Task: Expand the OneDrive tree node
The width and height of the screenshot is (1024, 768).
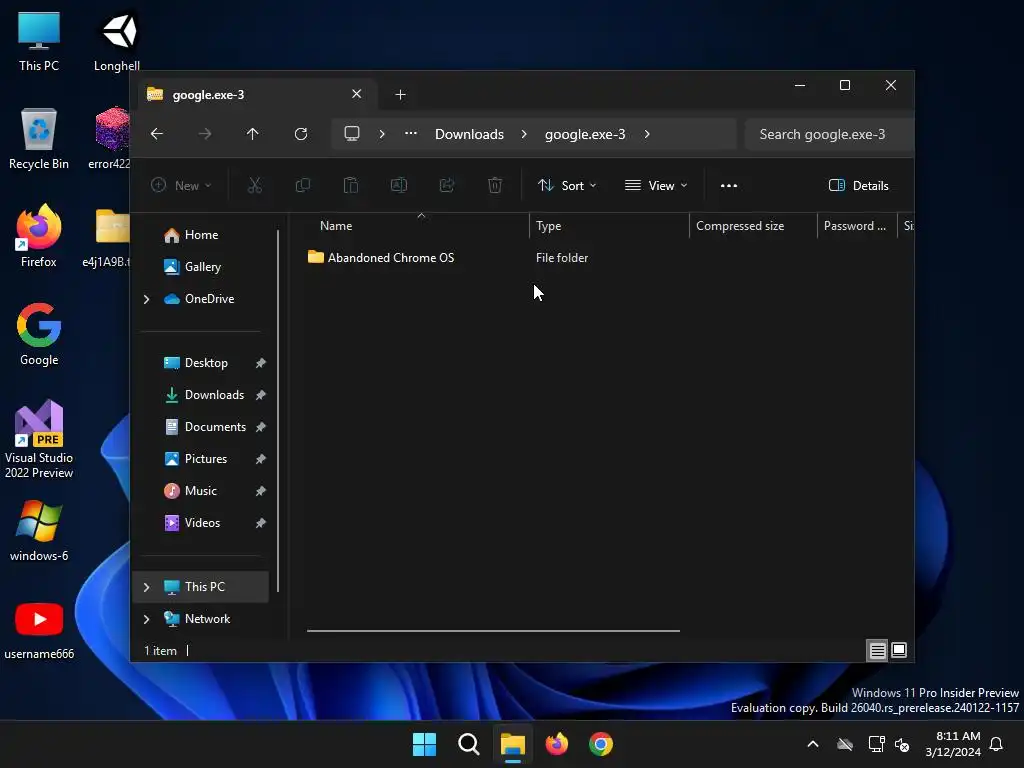Action: (x=146, y=299)
